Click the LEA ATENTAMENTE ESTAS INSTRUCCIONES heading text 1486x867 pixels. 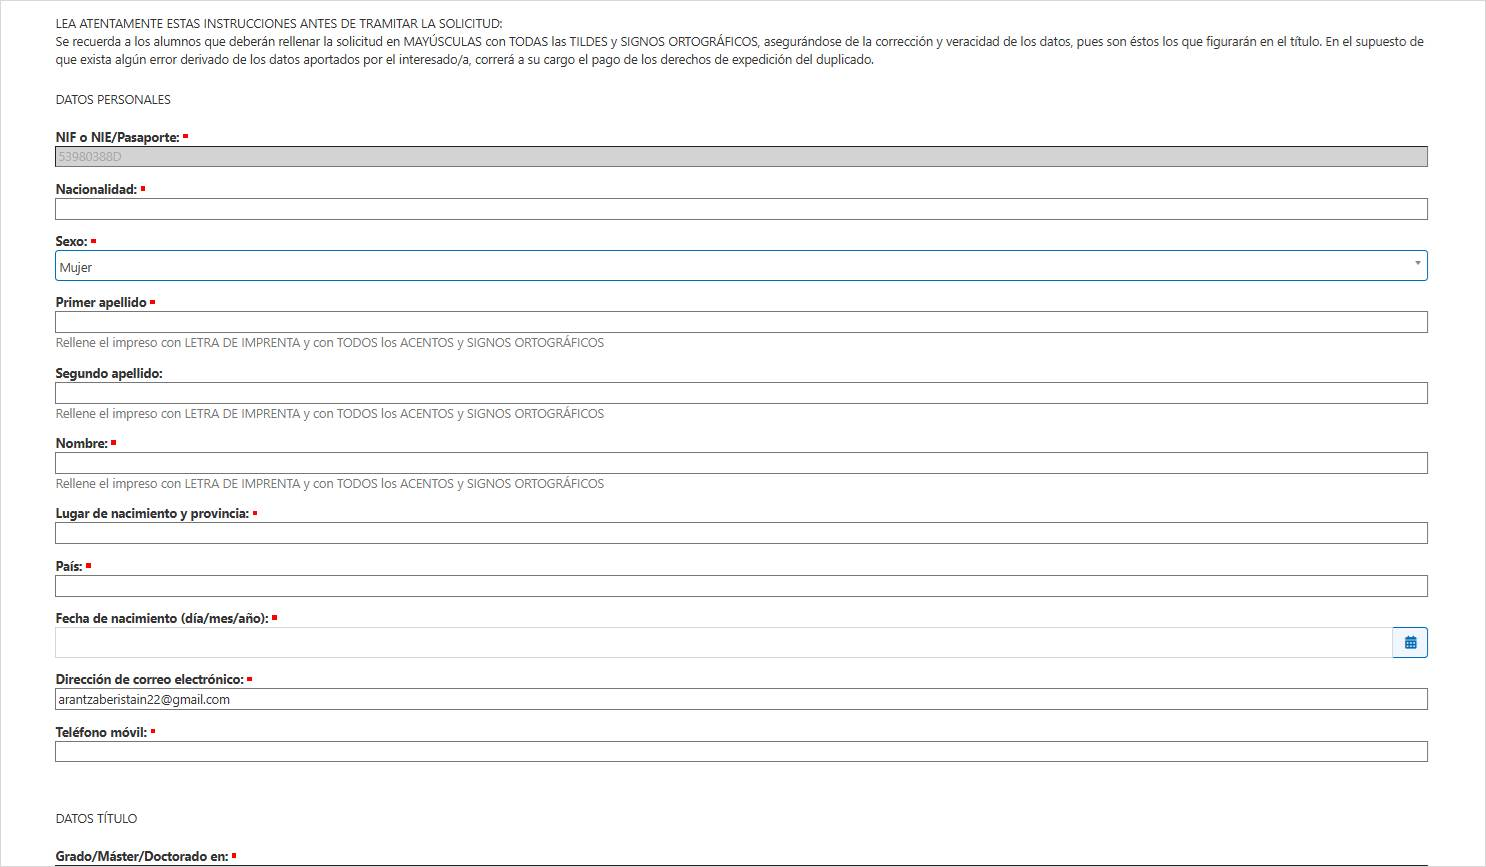[x=279, y=23]
